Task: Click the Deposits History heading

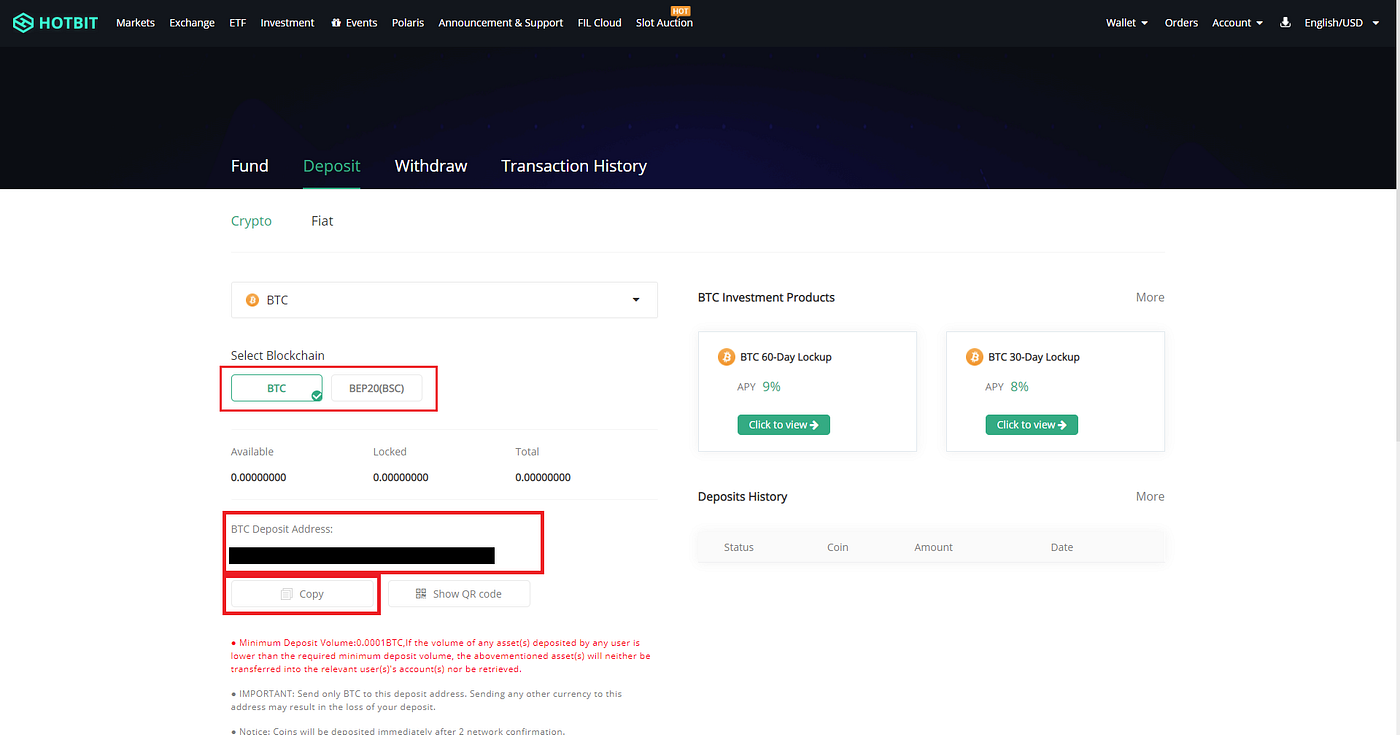Action: click(743, 497)
